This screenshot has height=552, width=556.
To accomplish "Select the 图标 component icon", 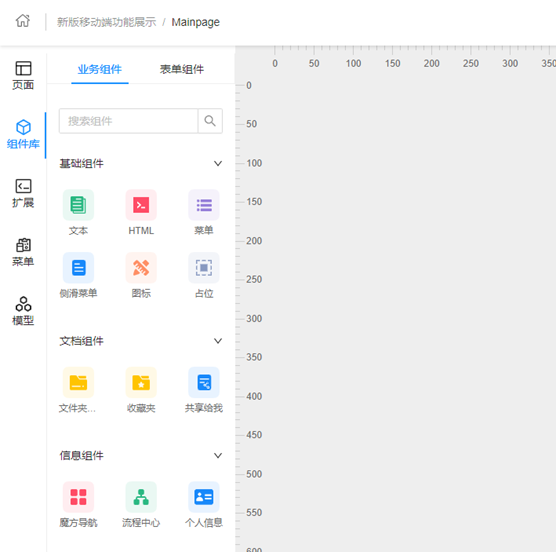I will pos(141,268).
